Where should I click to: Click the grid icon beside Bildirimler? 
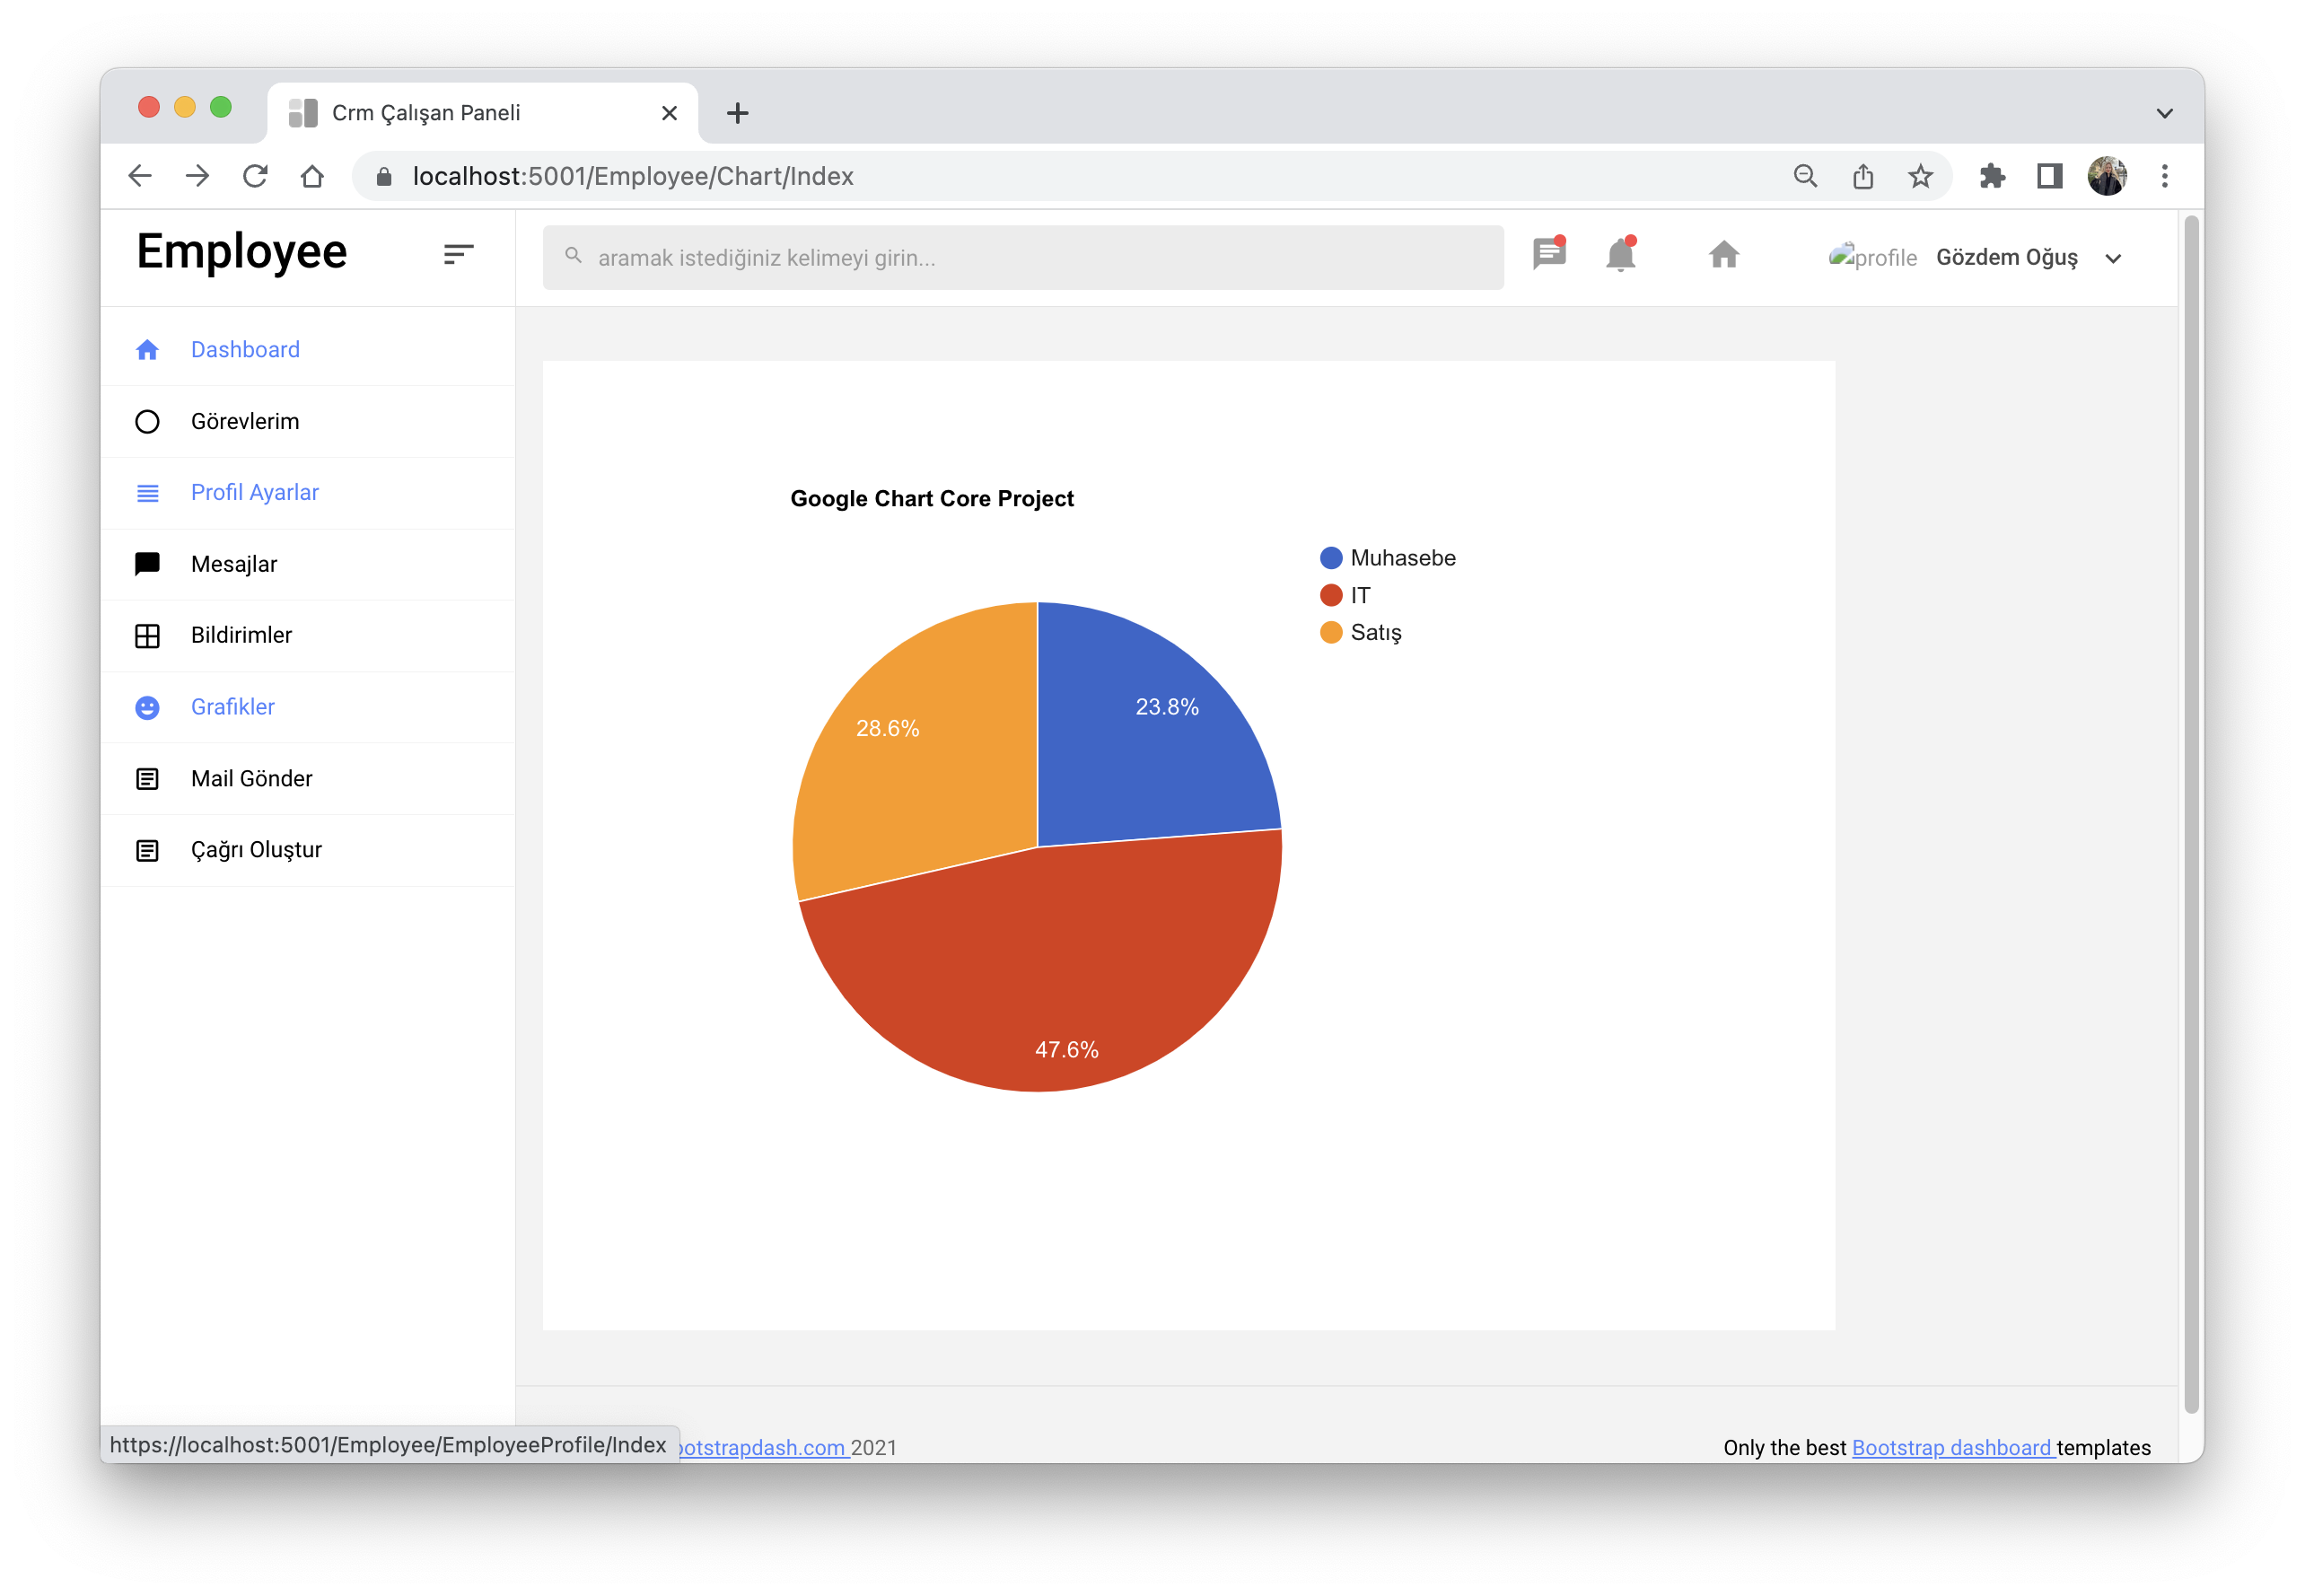tap(147, 636)
